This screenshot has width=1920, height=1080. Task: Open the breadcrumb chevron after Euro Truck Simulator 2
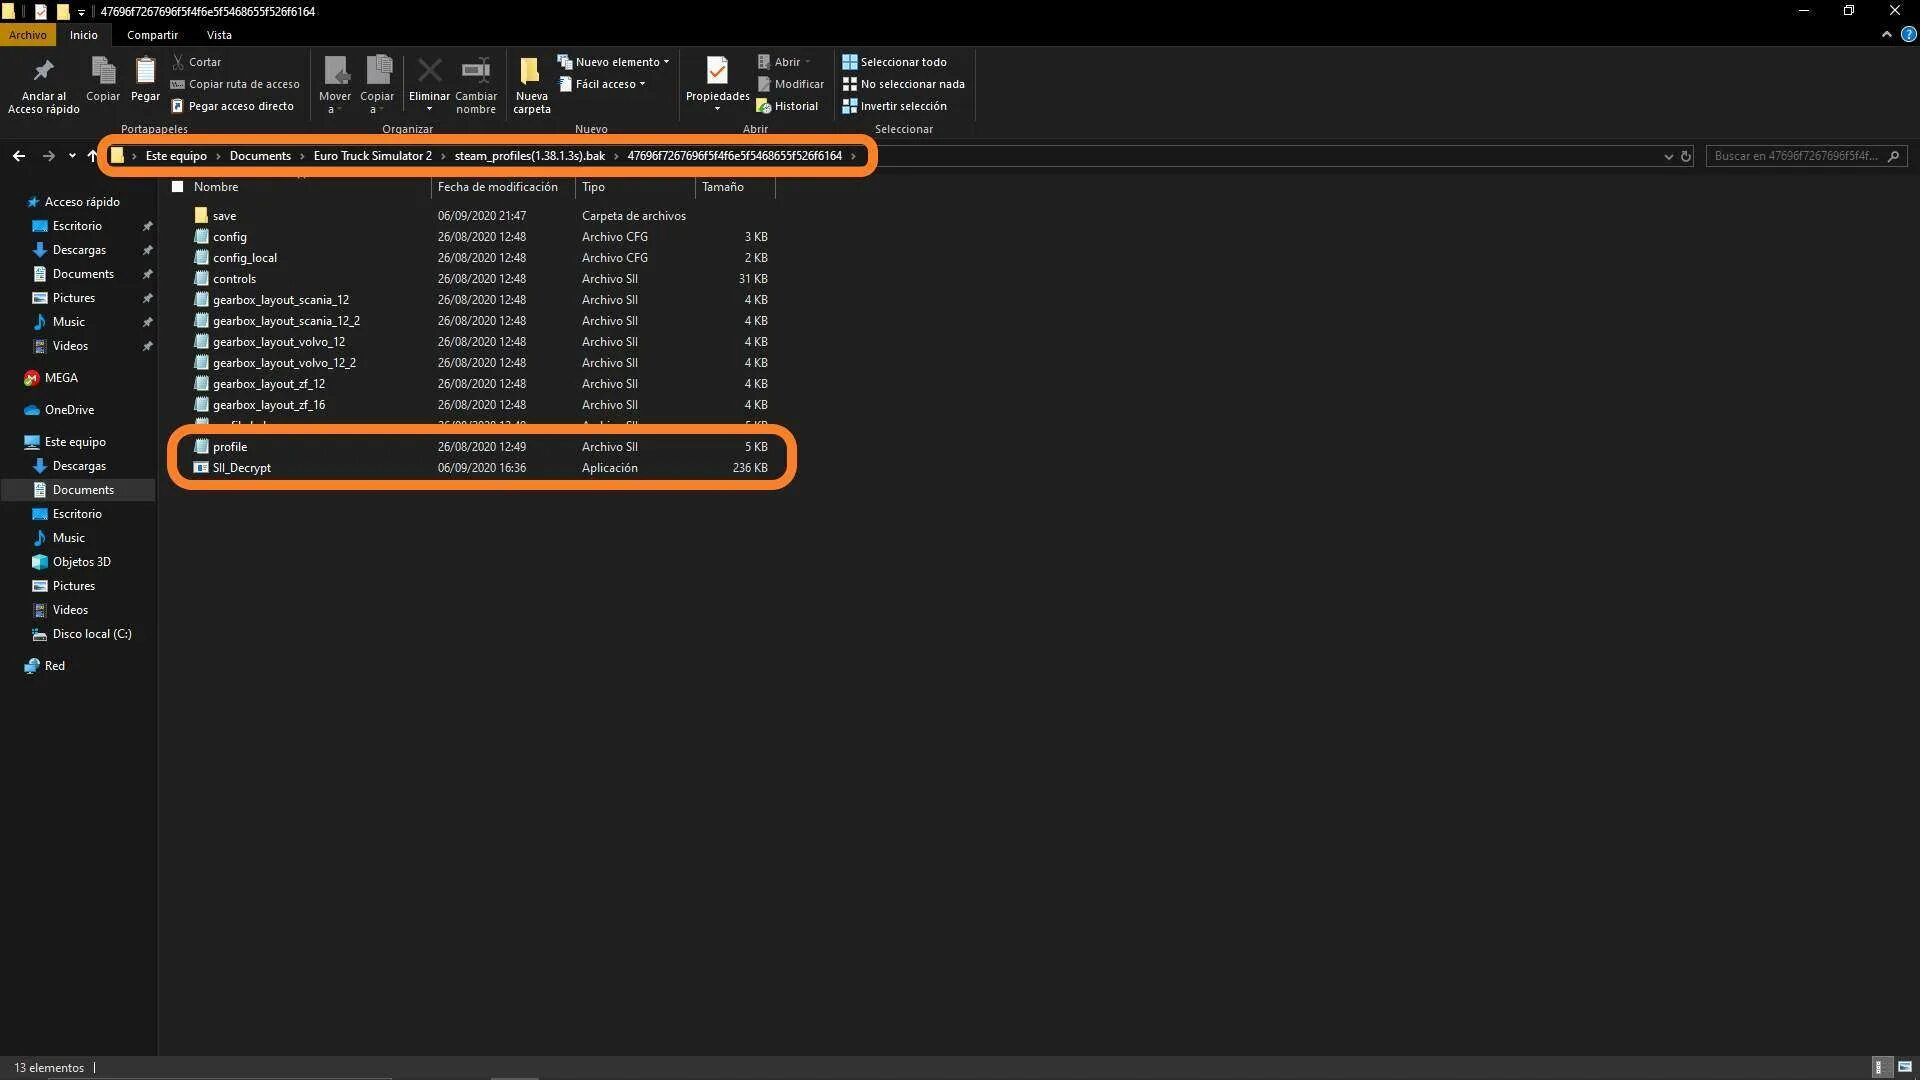click(x=443, y=156)
